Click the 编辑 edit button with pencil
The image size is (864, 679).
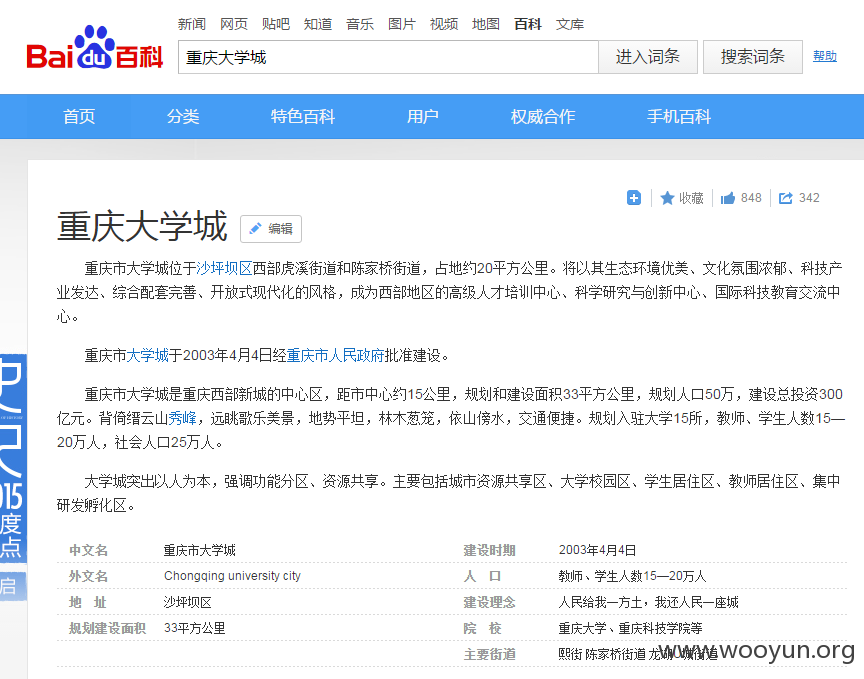coord(271,229)
